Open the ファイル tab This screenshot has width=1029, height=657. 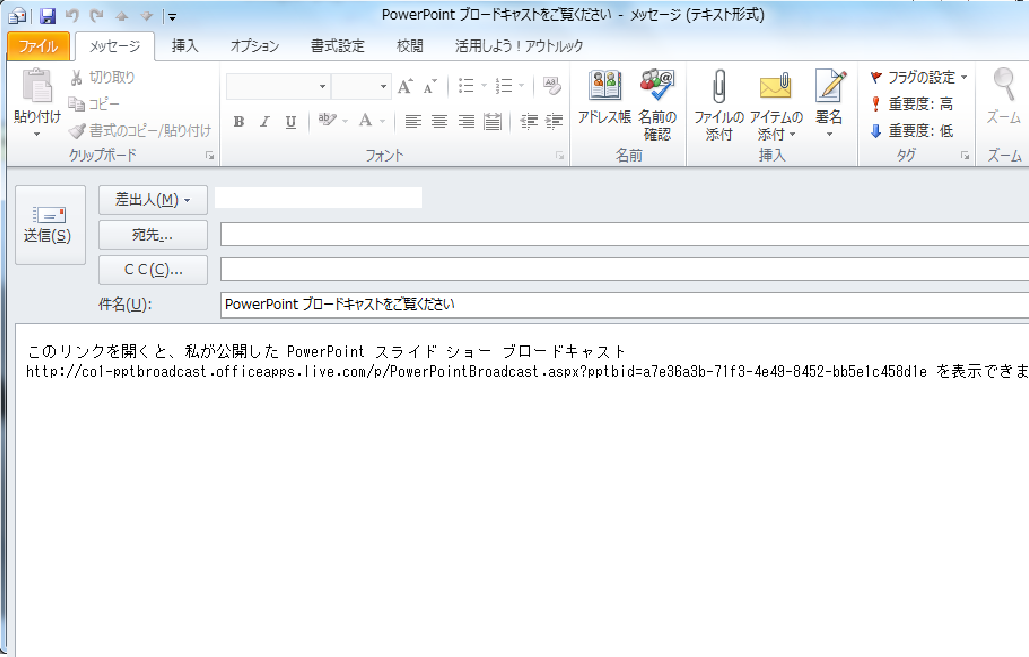pos(38,46)
